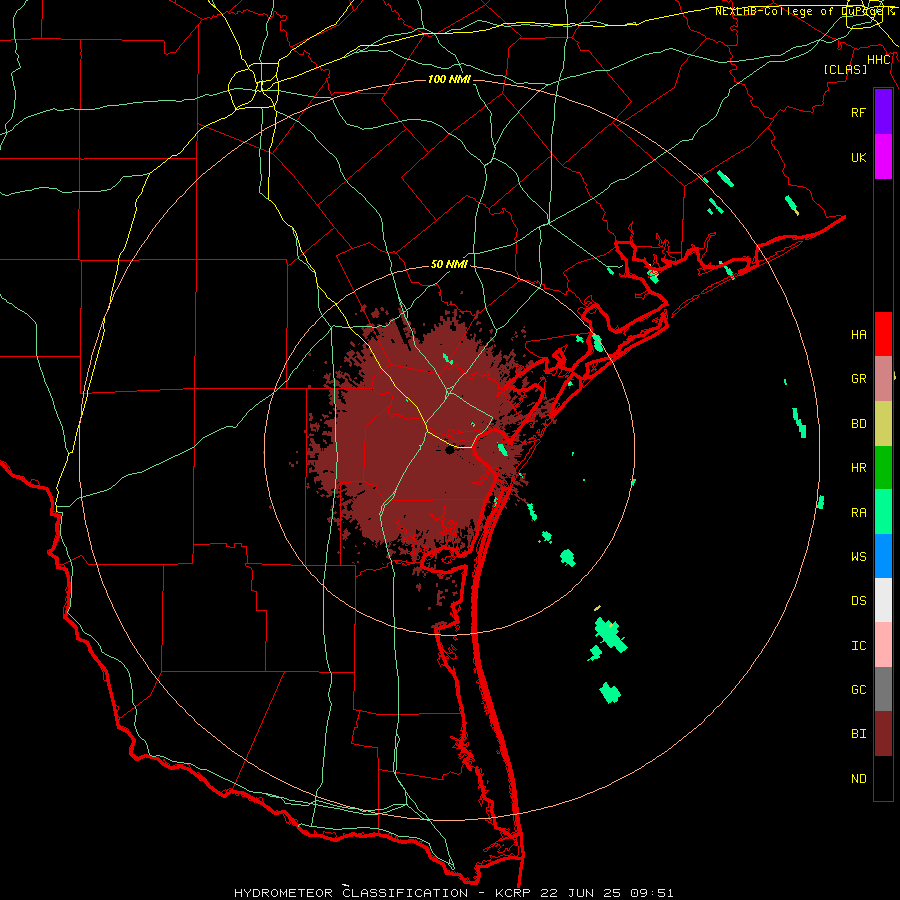Click the magenta UK legend color swatch

tap(883, 157)
